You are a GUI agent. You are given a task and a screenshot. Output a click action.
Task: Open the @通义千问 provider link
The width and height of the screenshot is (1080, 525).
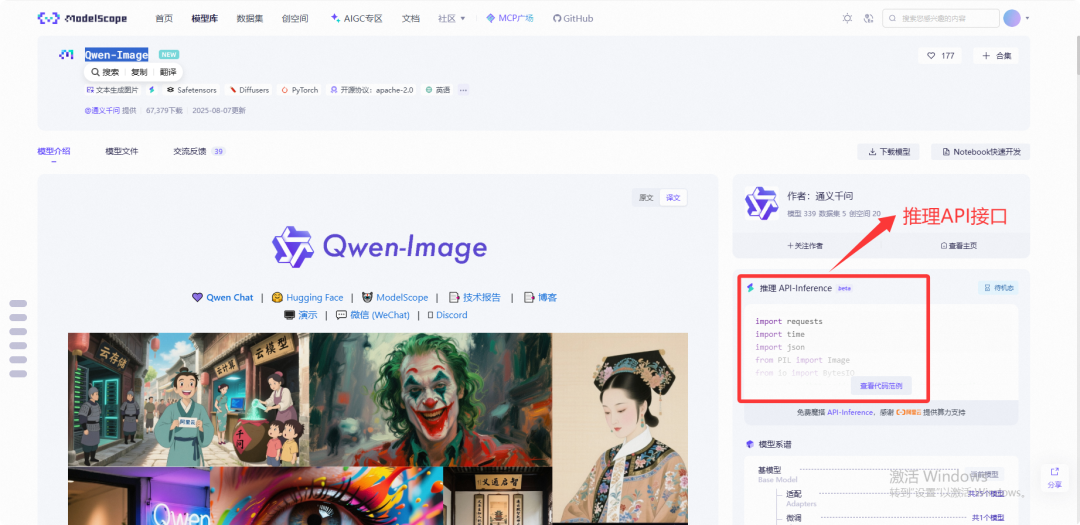[x=102, y=110]
